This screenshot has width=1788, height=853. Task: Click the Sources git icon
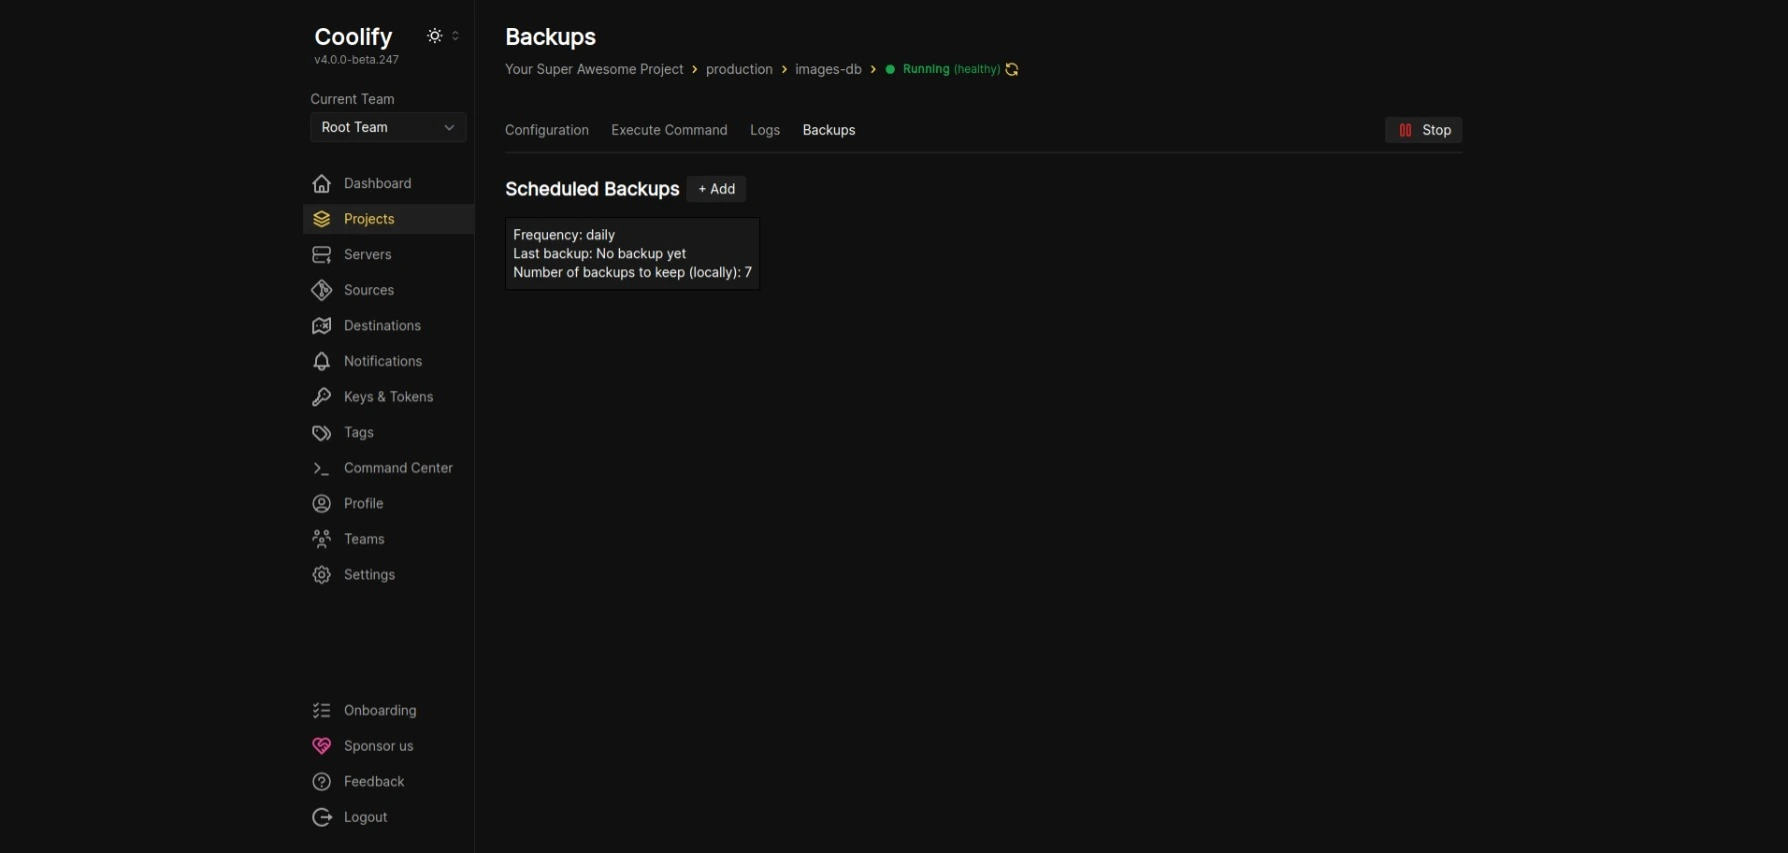(x=321, y=290)
